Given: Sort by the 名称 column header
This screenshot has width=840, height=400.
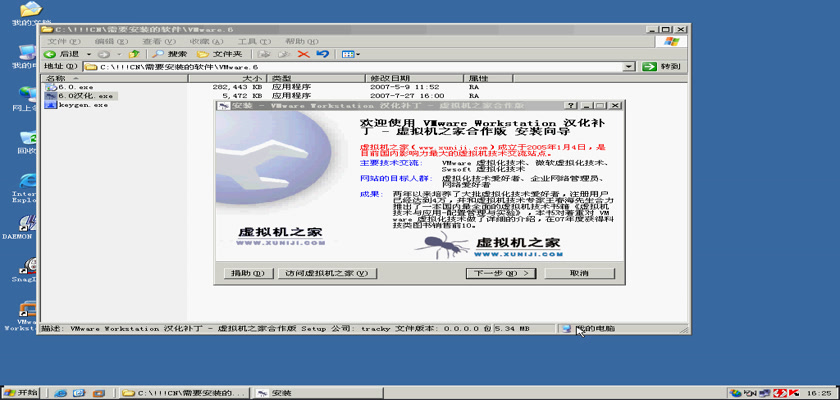Looking at the screenshot, I should pos(115,79).
